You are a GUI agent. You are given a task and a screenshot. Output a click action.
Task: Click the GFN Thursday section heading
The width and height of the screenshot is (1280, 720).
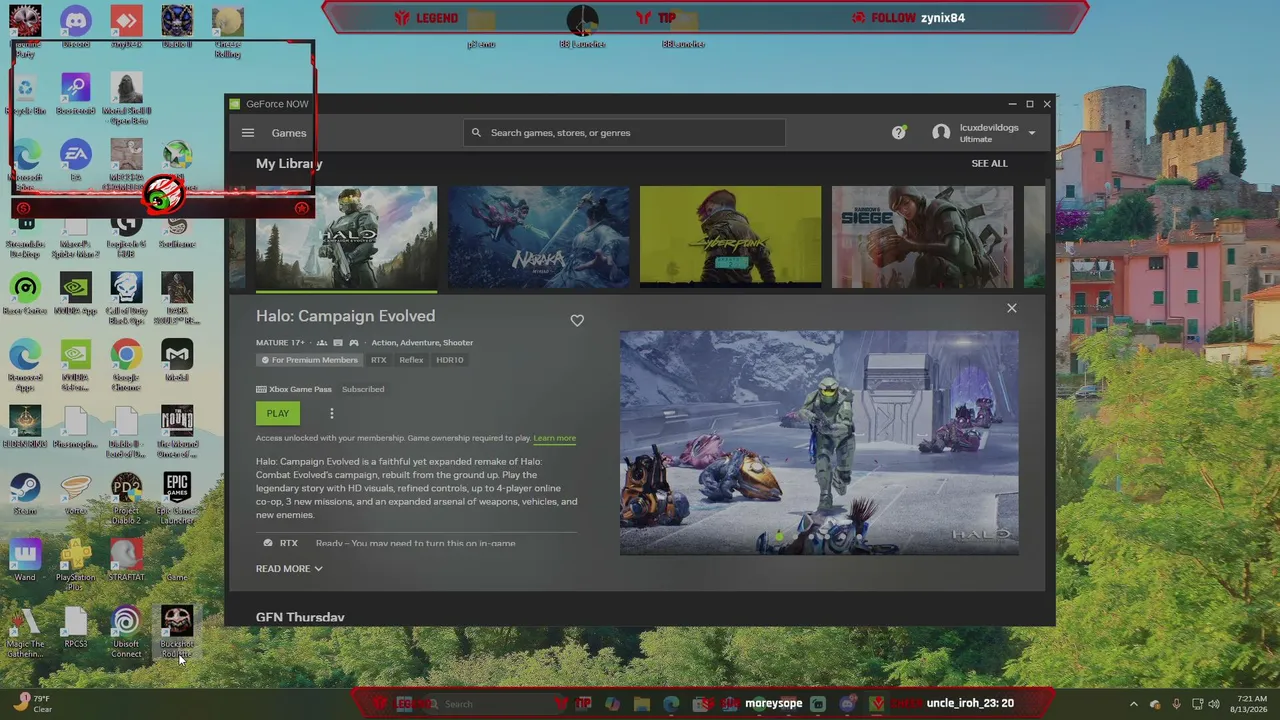tap(300, 617)
